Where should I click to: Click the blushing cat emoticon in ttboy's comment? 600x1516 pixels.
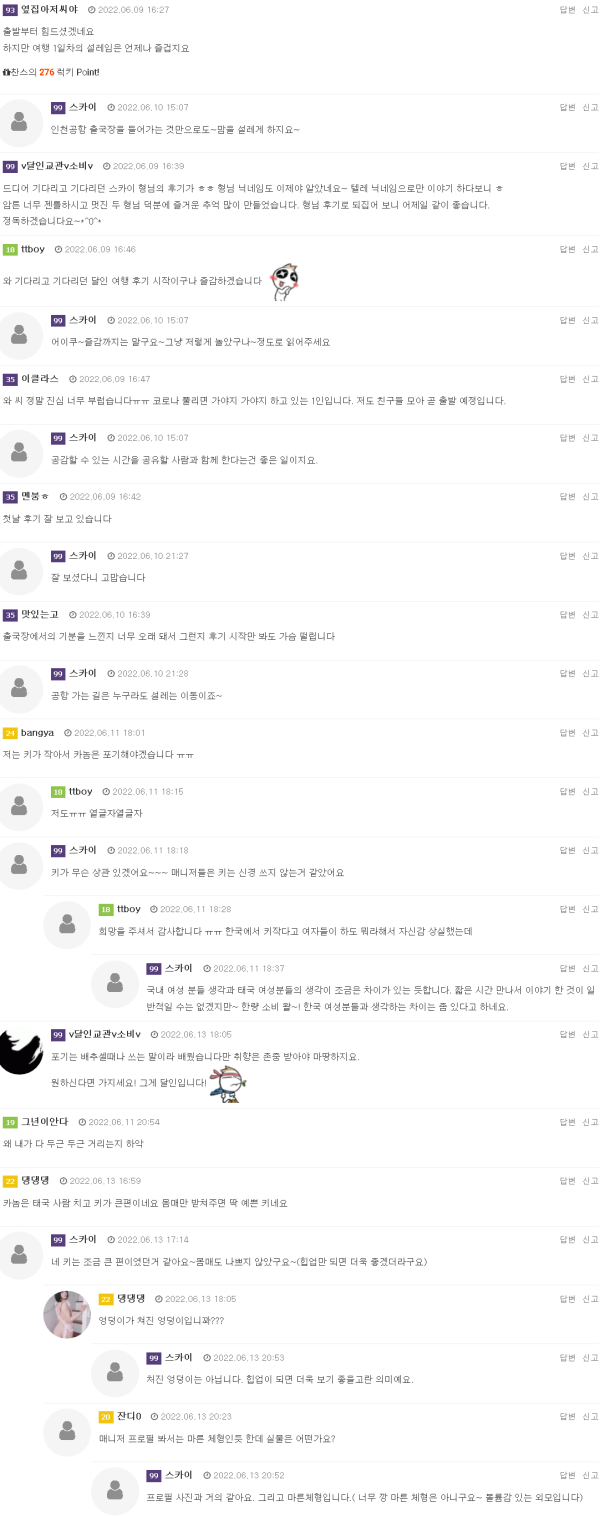click(x=285, y=282)
